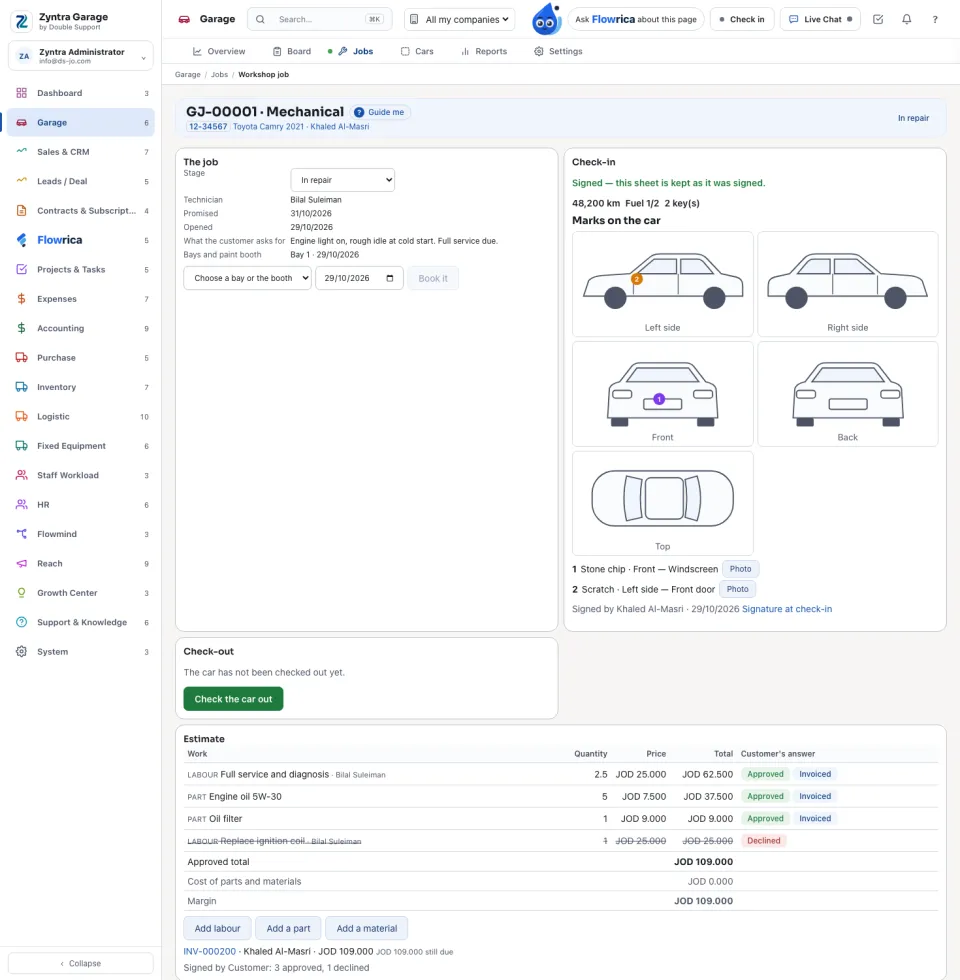Screen dimensions: 960x980
Task: Open the calendar picker on the booking date
Action: [390, 278]
